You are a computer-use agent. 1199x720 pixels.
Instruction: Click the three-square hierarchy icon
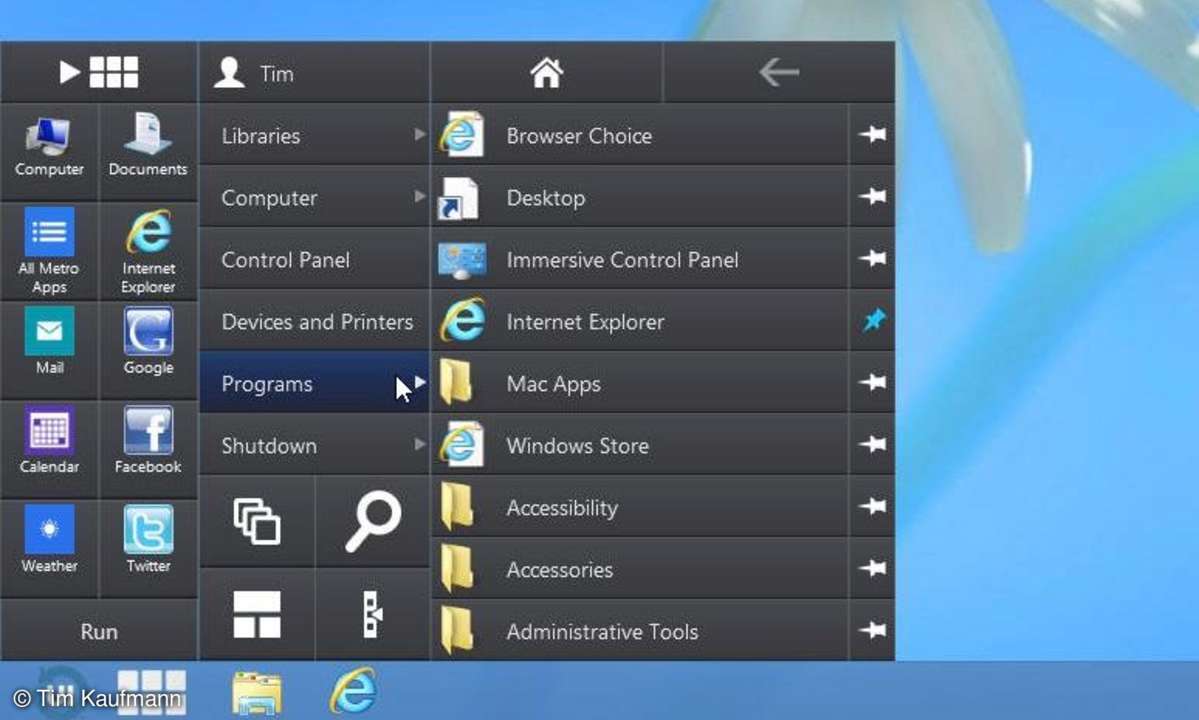click(x=372, y=615)
